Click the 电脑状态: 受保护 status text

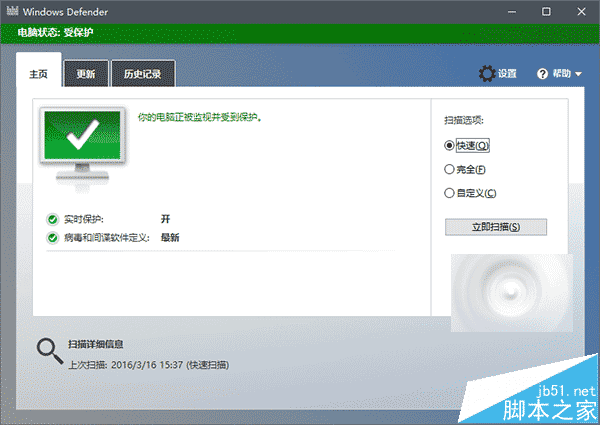tap(55, 33)
